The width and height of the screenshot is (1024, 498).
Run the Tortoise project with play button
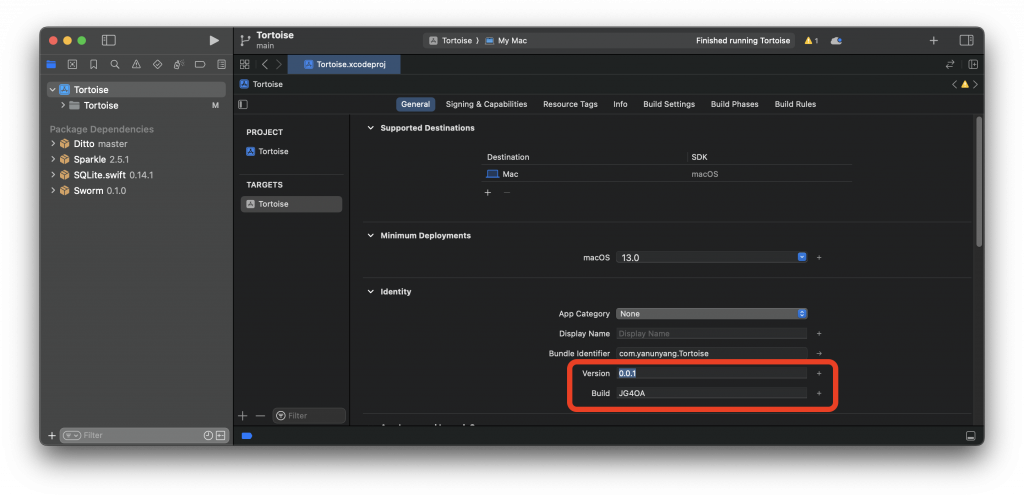214,40
